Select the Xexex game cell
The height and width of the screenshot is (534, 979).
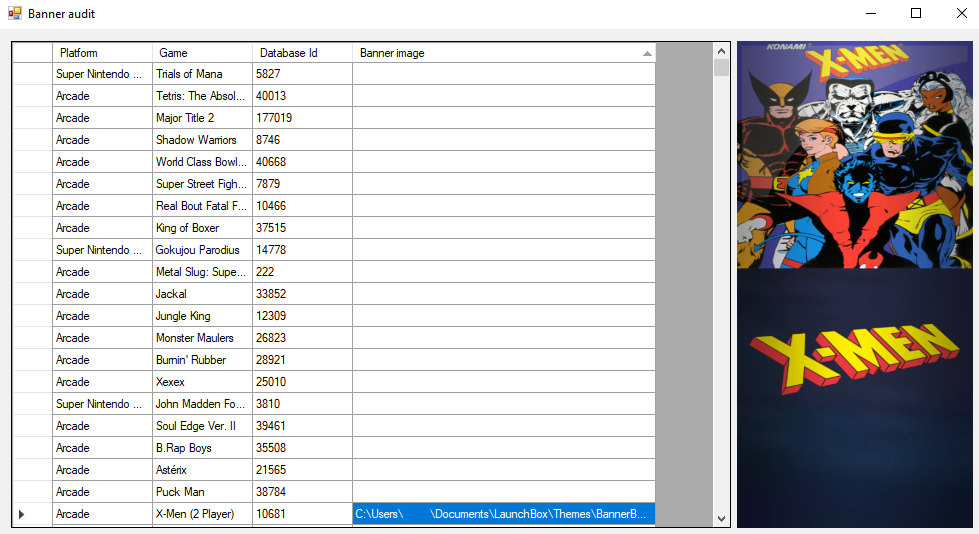(202, 382)
